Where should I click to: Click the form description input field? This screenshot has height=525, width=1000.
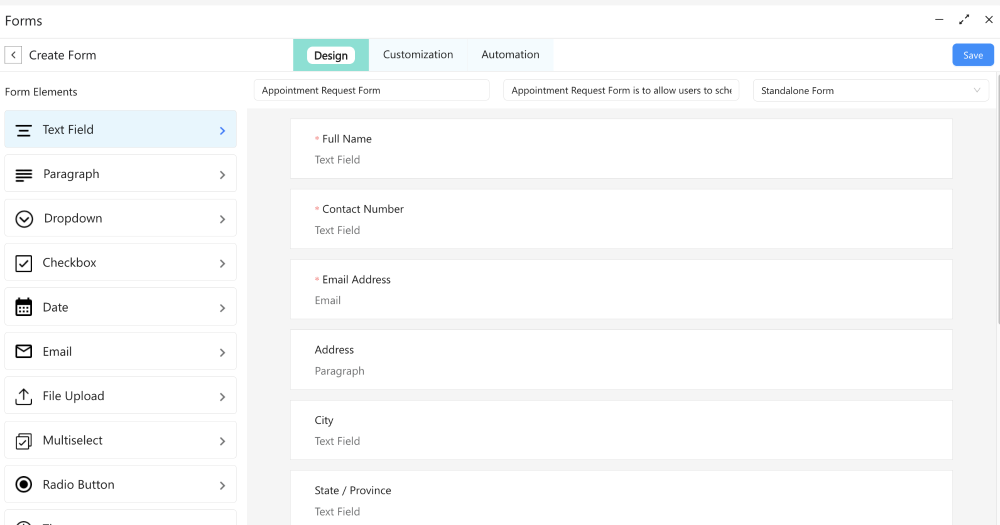point(621,91)
